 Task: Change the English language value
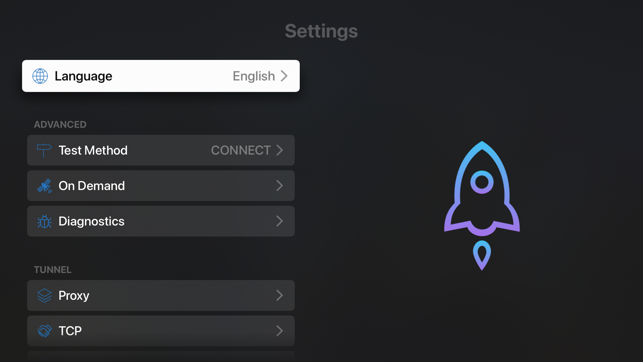[253, 76]
